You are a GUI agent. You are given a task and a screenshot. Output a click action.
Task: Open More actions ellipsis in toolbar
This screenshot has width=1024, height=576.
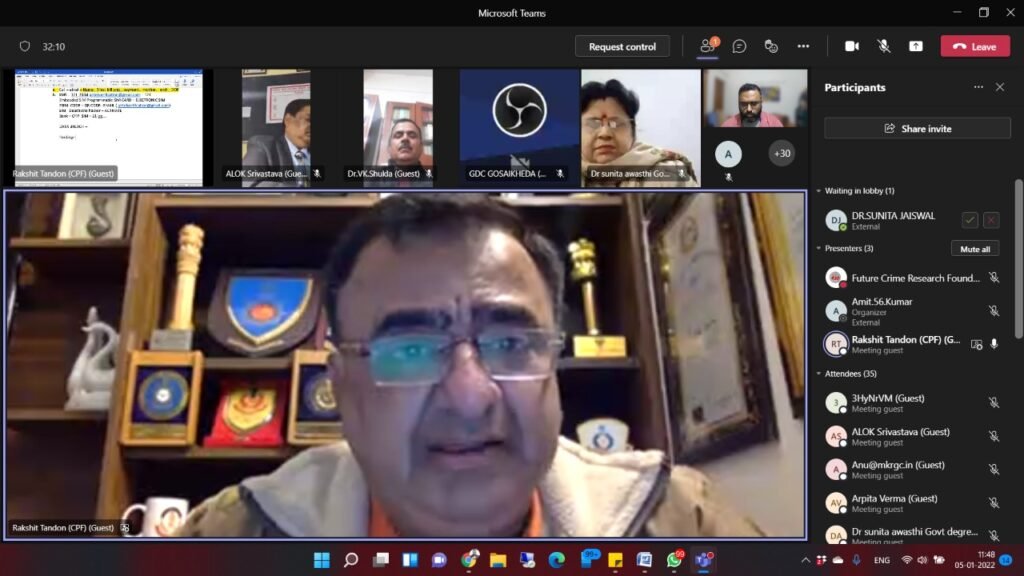coord(803,46)
